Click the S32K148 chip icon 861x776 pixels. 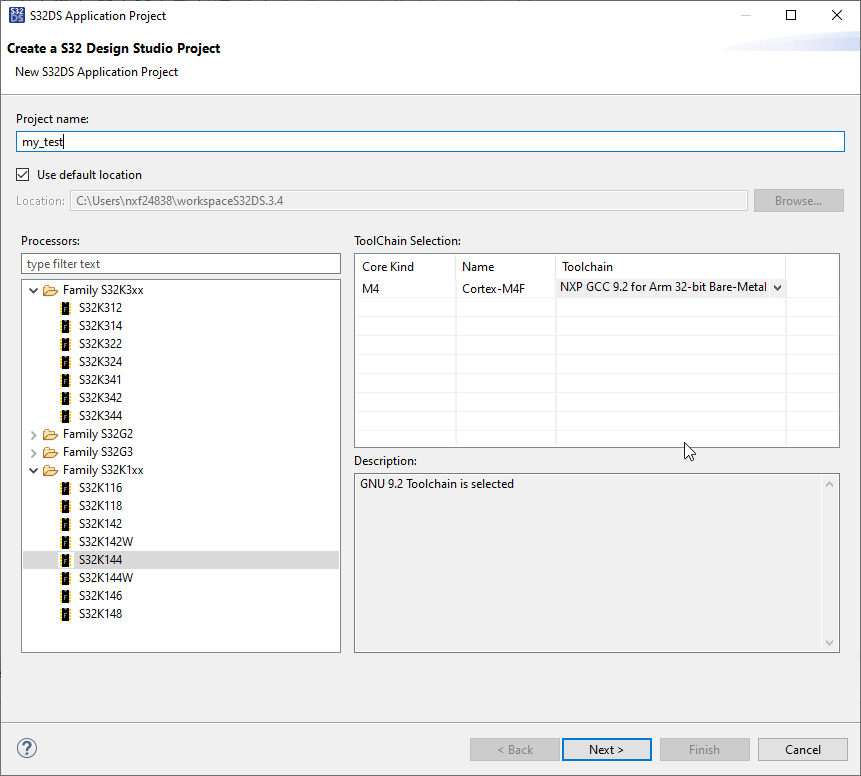(65, 613)
